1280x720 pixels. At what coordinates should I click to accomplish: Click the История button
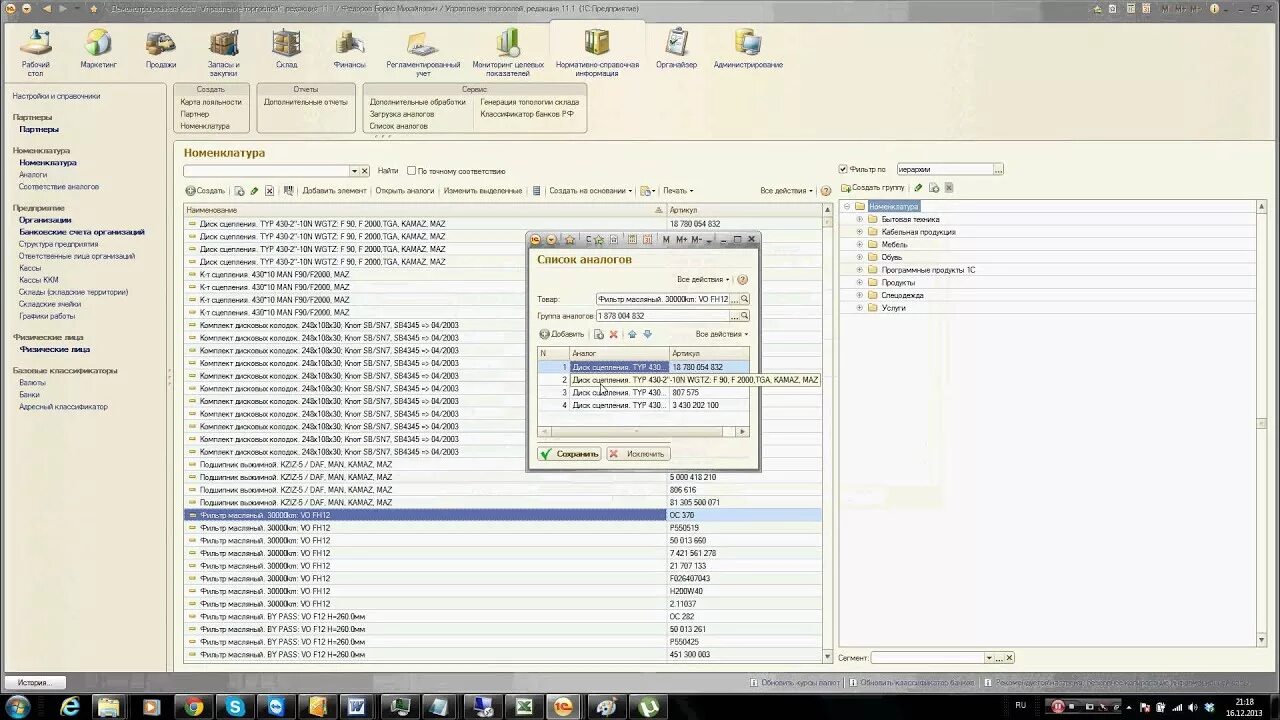[x=35, y=683]
